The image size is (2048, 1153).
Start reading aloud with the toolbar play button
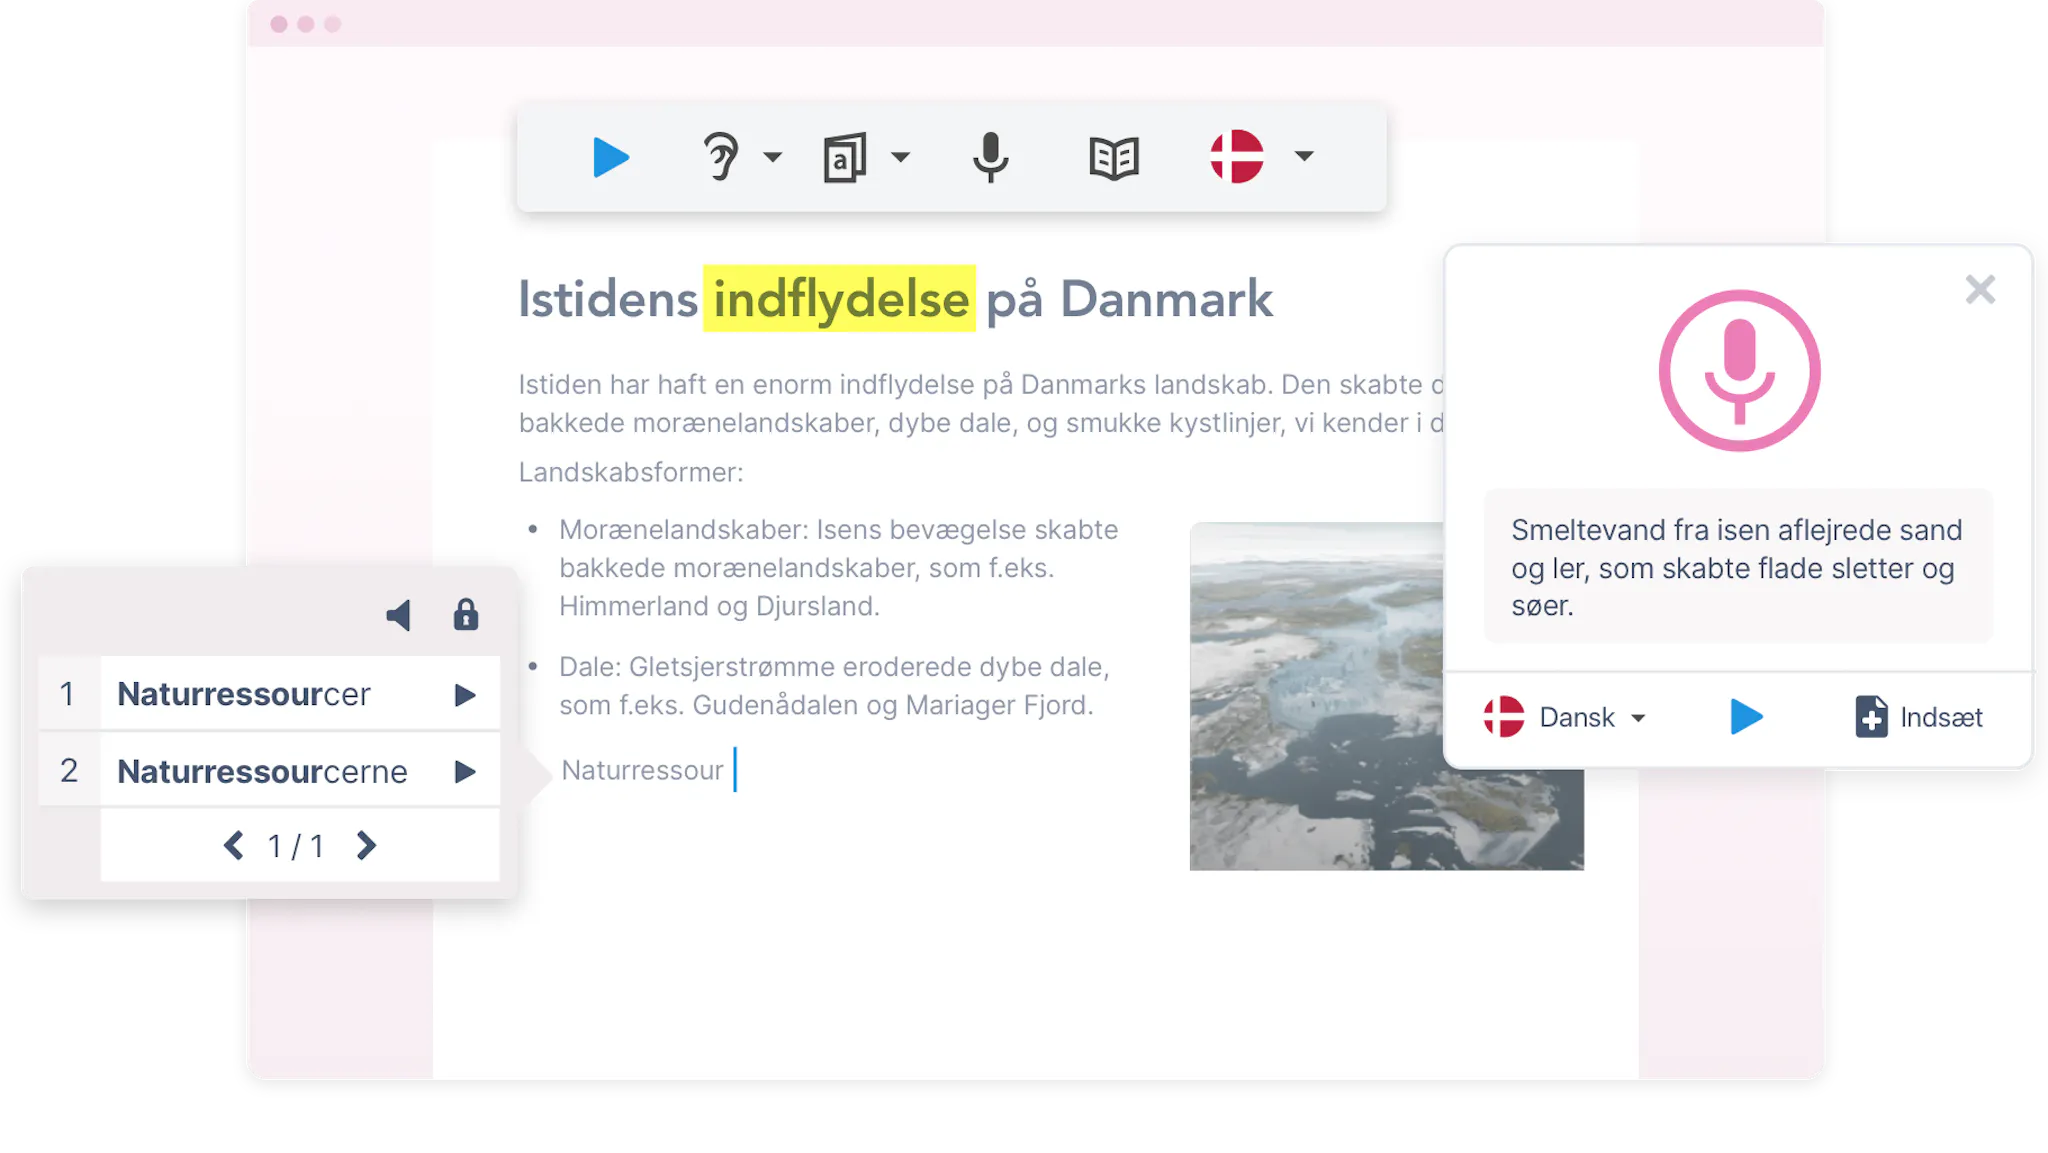tap(610, 157)
